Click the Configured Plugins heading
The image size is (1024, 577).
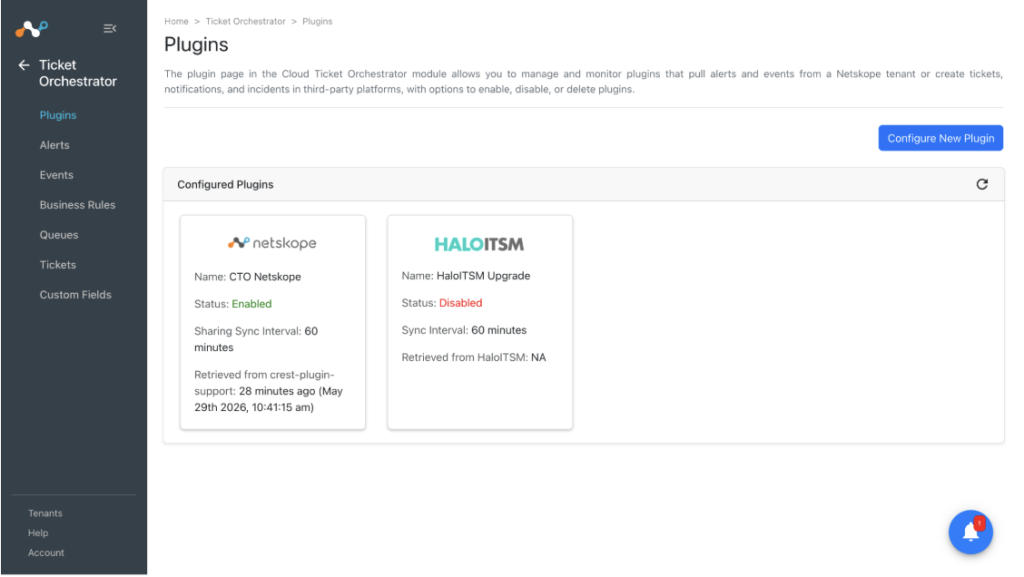(x=225, y=185)
